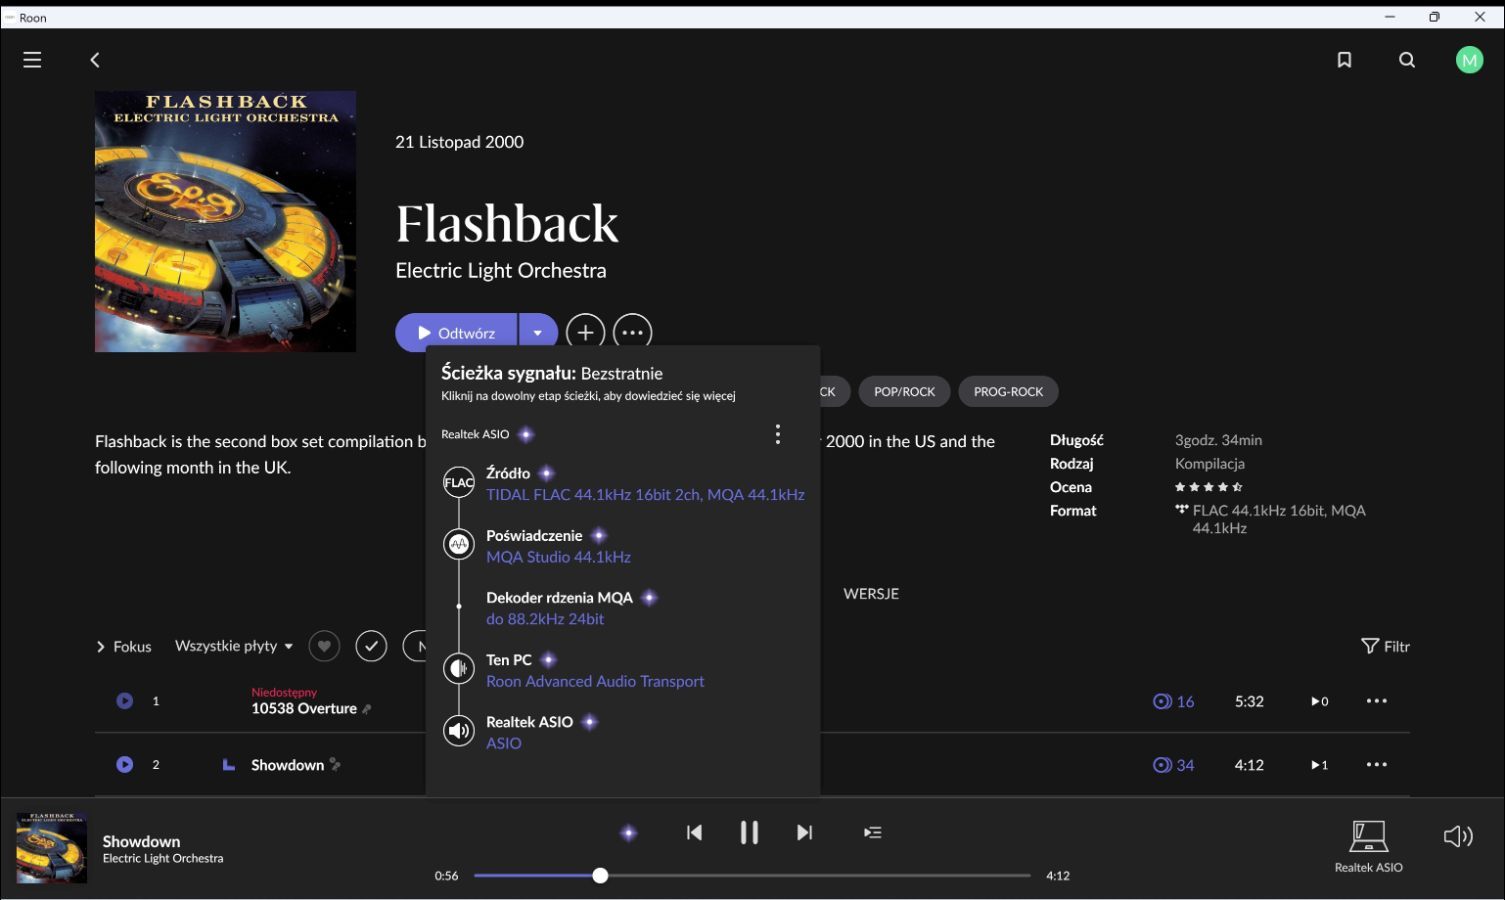Skip to the next track
Screen dimensions: 1505x900
pyautogui.click(x=804, y=832)
